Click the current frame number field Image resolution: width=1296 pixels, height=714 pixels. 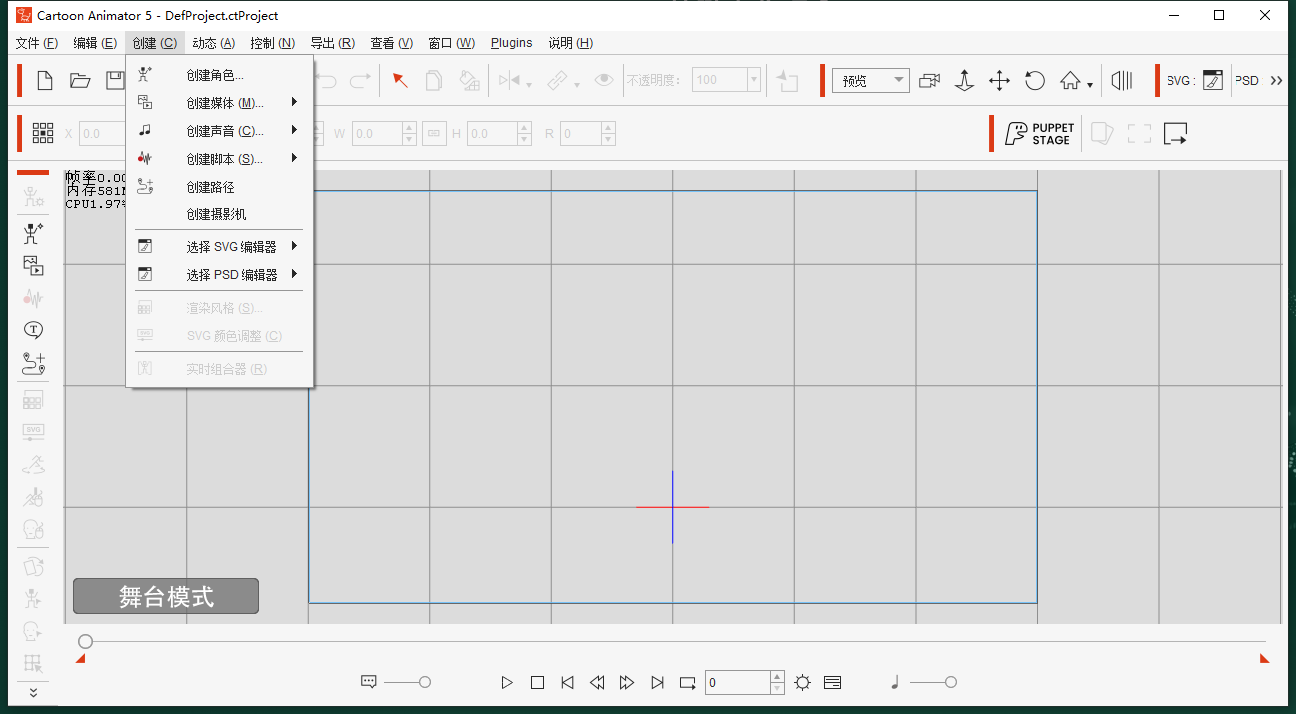pos(738,683)
